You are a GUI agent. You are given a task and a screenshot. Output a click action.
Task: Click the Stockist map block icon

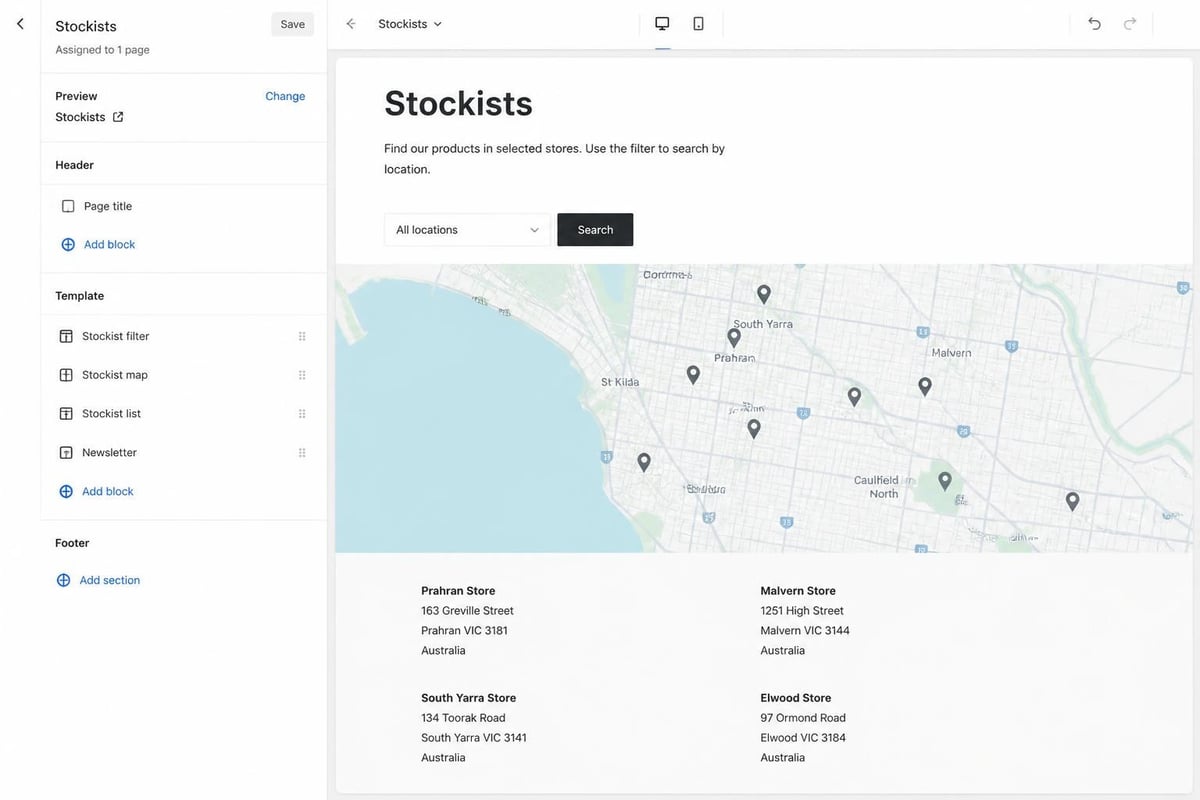pyautogui.click(x=66, y=375)
